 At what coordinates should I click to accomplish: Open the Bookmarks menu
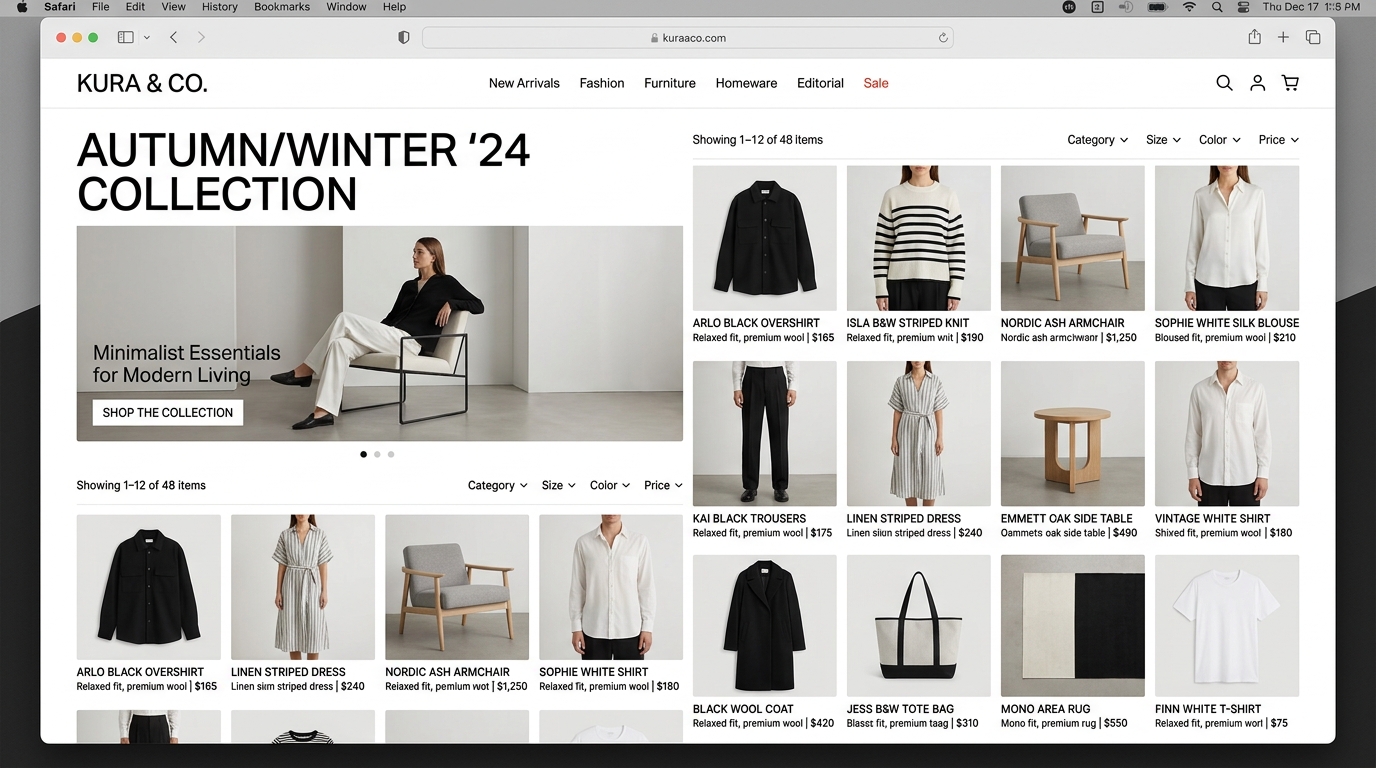[x=282, y=7]
